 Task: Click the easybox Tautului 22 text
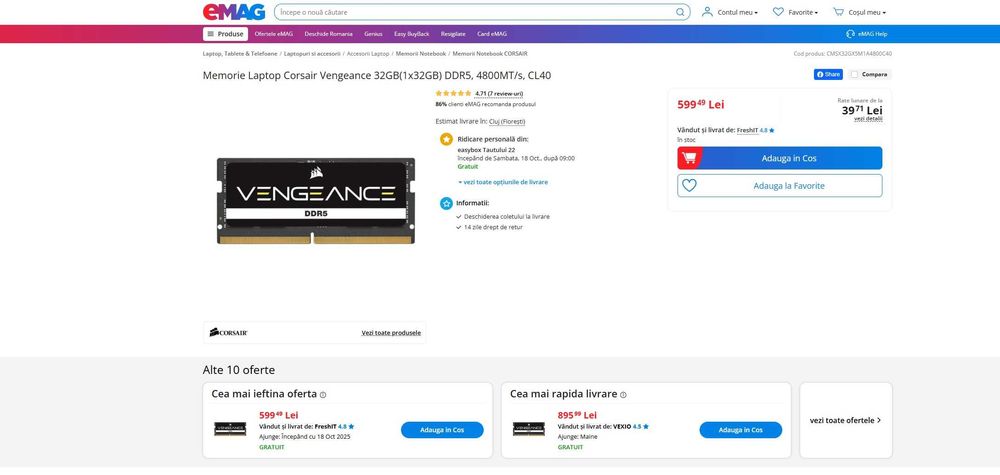487,150
